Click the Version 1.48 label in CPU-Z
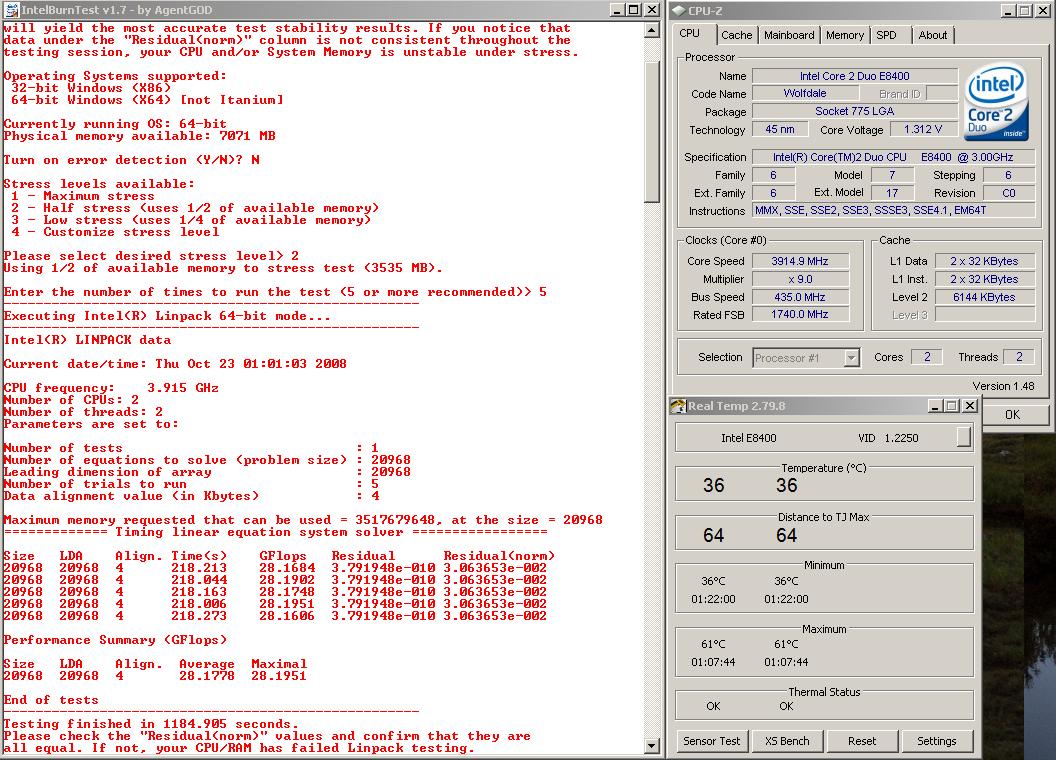 tap(1003, 386)
